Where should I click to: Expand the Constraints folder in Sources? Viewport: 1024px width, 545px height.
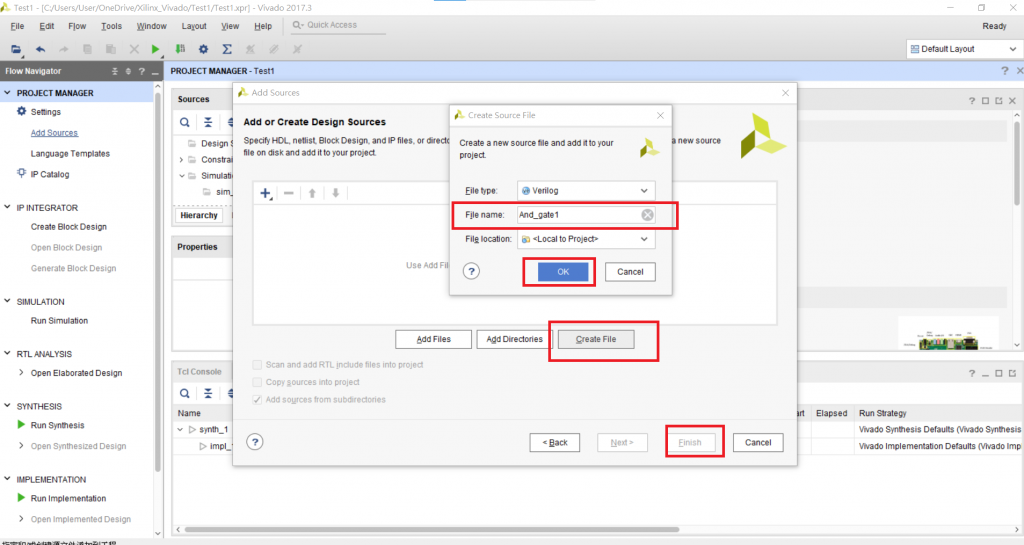[182, 159]
